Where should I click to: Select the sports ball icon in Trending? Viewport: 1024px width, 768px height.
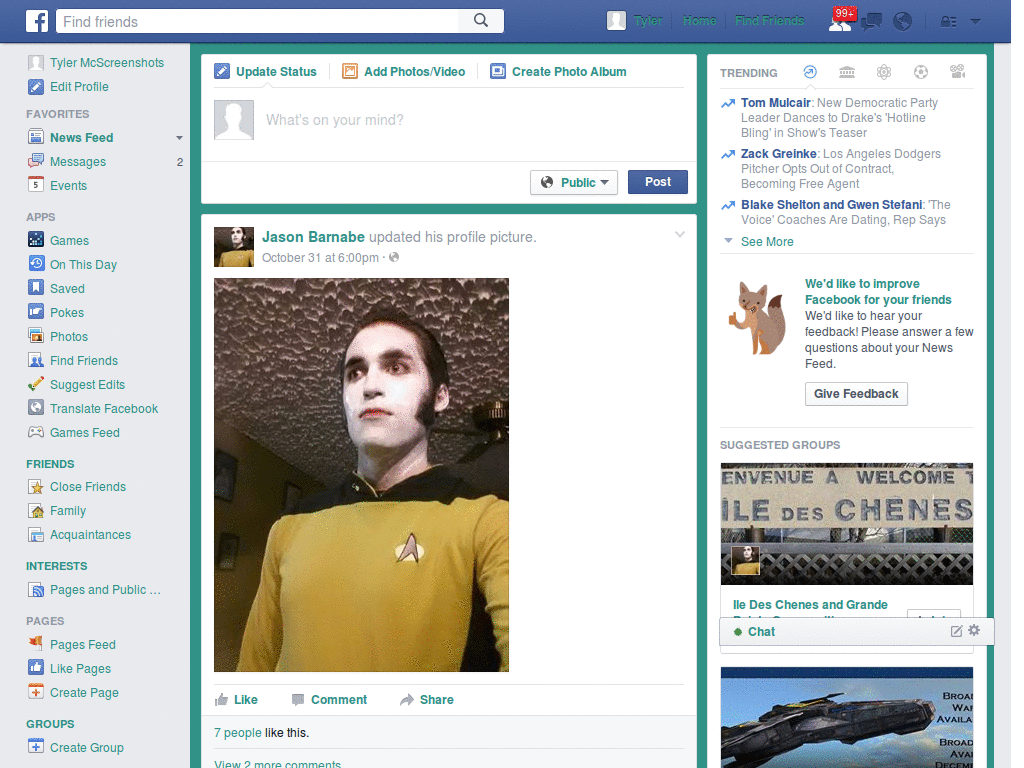click(x=921, y=72)
